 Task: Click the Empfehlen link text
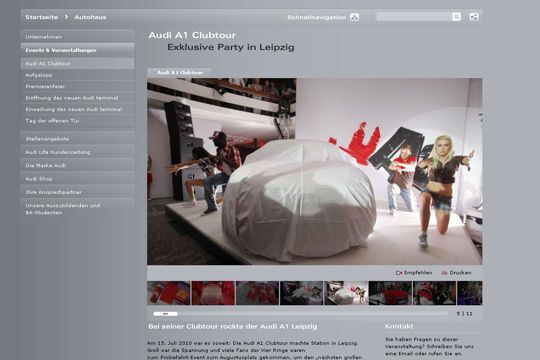click(x=418, y=272)
